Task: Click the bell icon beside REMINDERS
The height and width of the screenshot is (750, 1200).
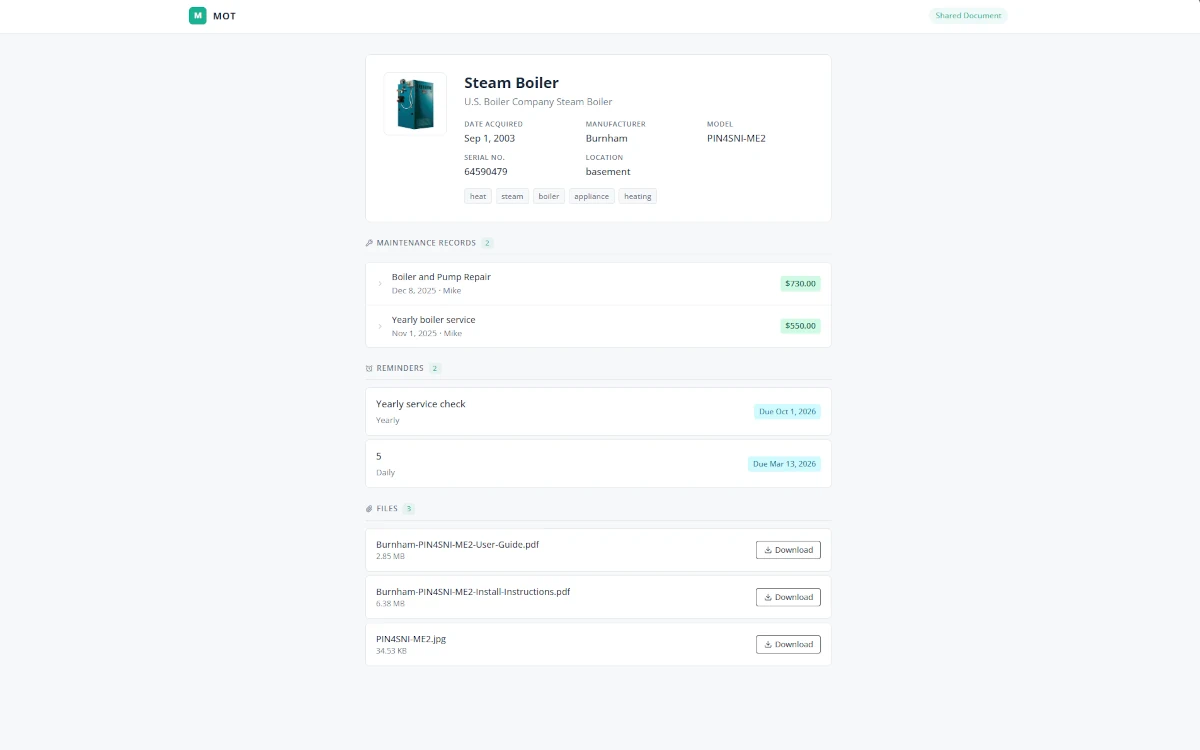Action: (x=369, y=368)
